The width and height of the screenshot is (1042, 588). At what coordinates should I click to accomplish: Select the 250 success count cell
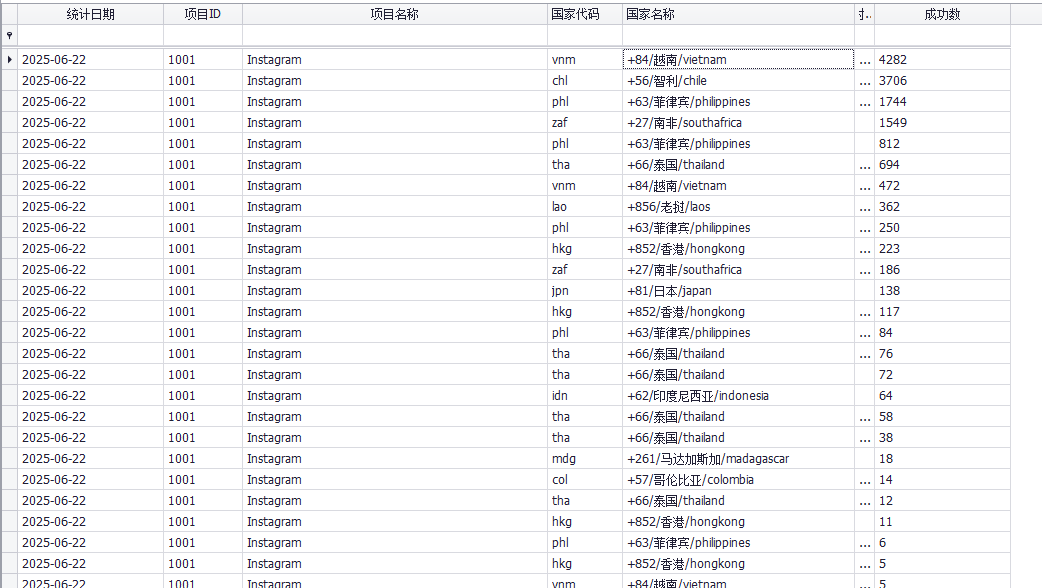pyautogui.click(x=942, y=227)
